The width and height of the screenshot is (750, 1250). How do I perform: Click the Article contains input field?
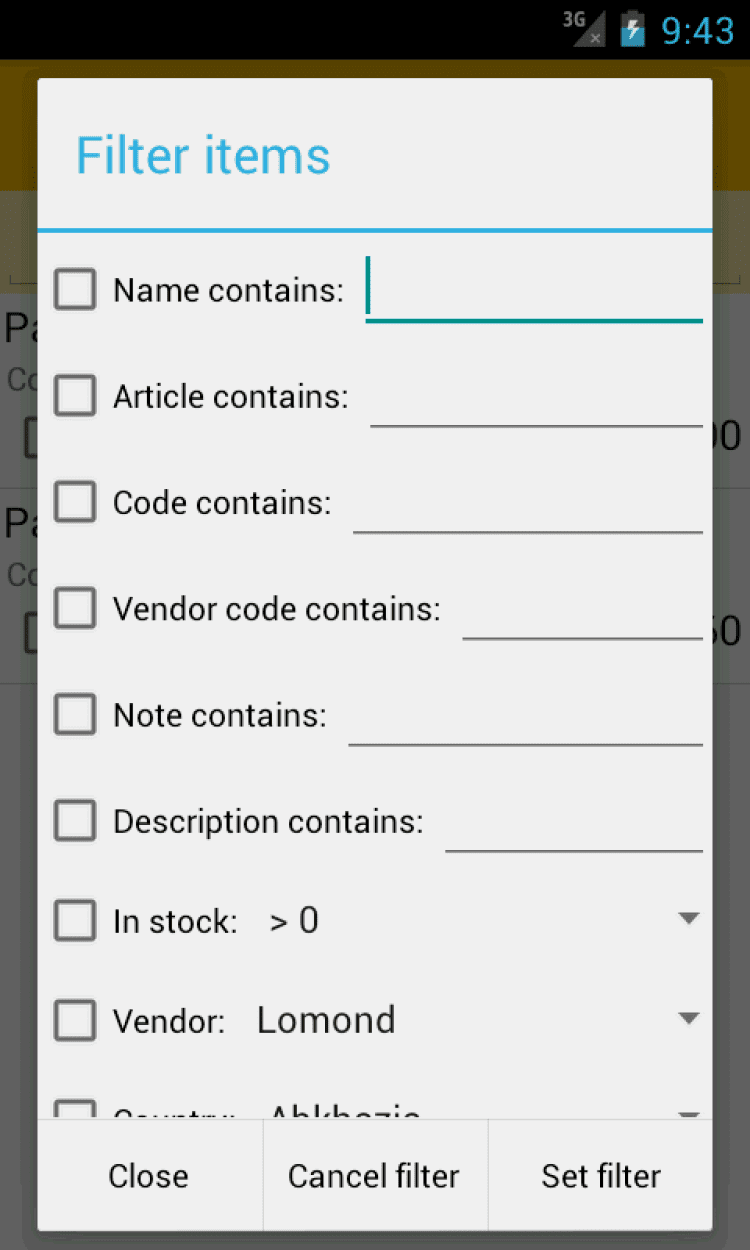tap(536, 398)
